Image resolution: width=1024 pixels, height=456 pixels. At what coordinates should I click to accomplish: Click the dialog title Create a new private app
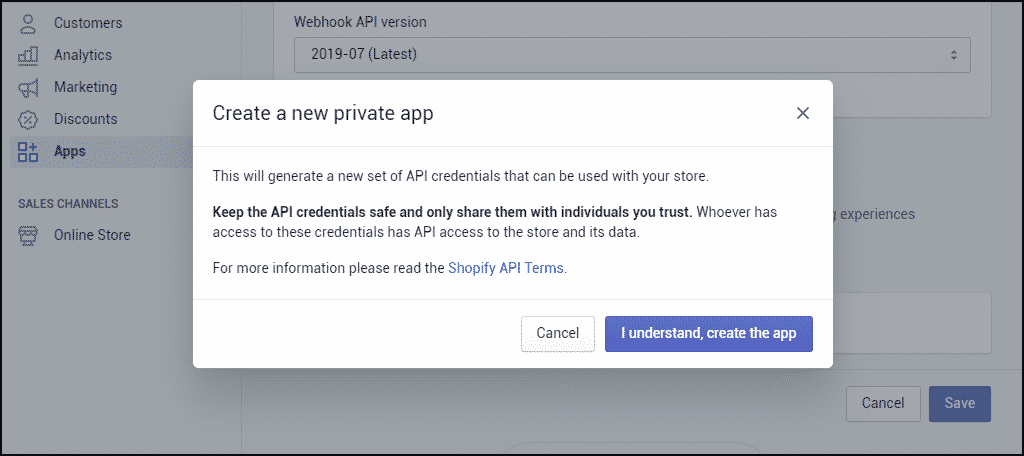coord(323,114)
